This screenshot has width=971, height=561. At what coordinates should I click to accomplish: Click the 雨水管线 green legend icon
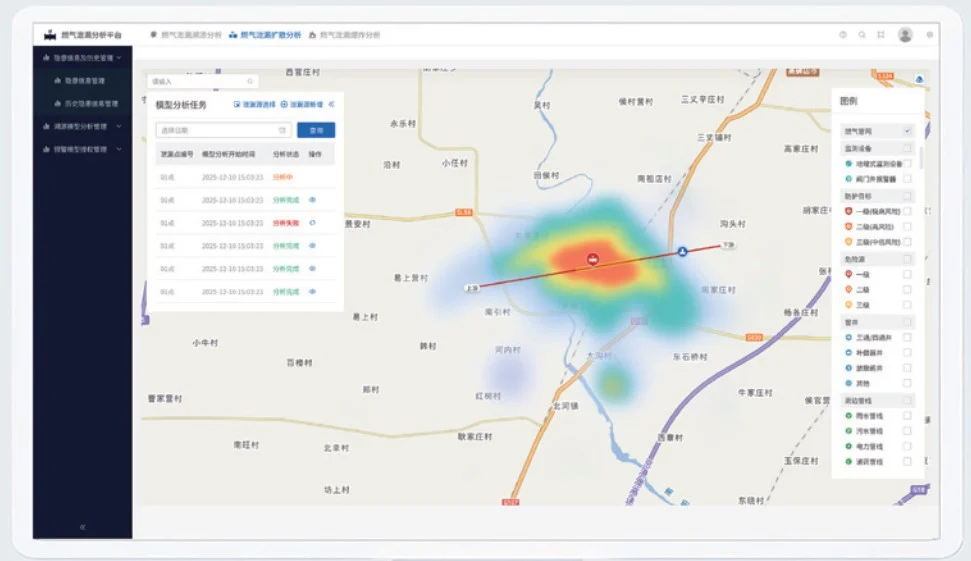coord(848,415)
